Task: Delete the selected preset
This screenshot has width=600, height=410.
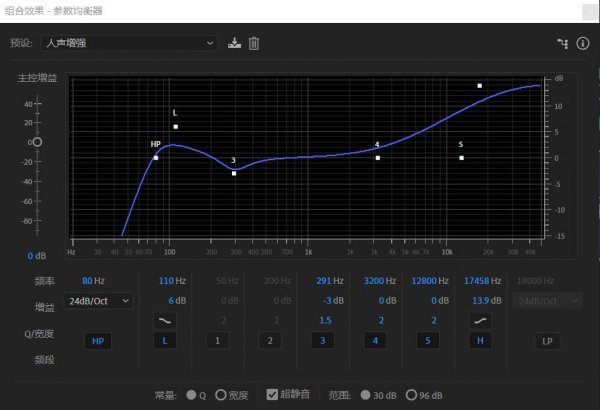Action: (254, 43)
